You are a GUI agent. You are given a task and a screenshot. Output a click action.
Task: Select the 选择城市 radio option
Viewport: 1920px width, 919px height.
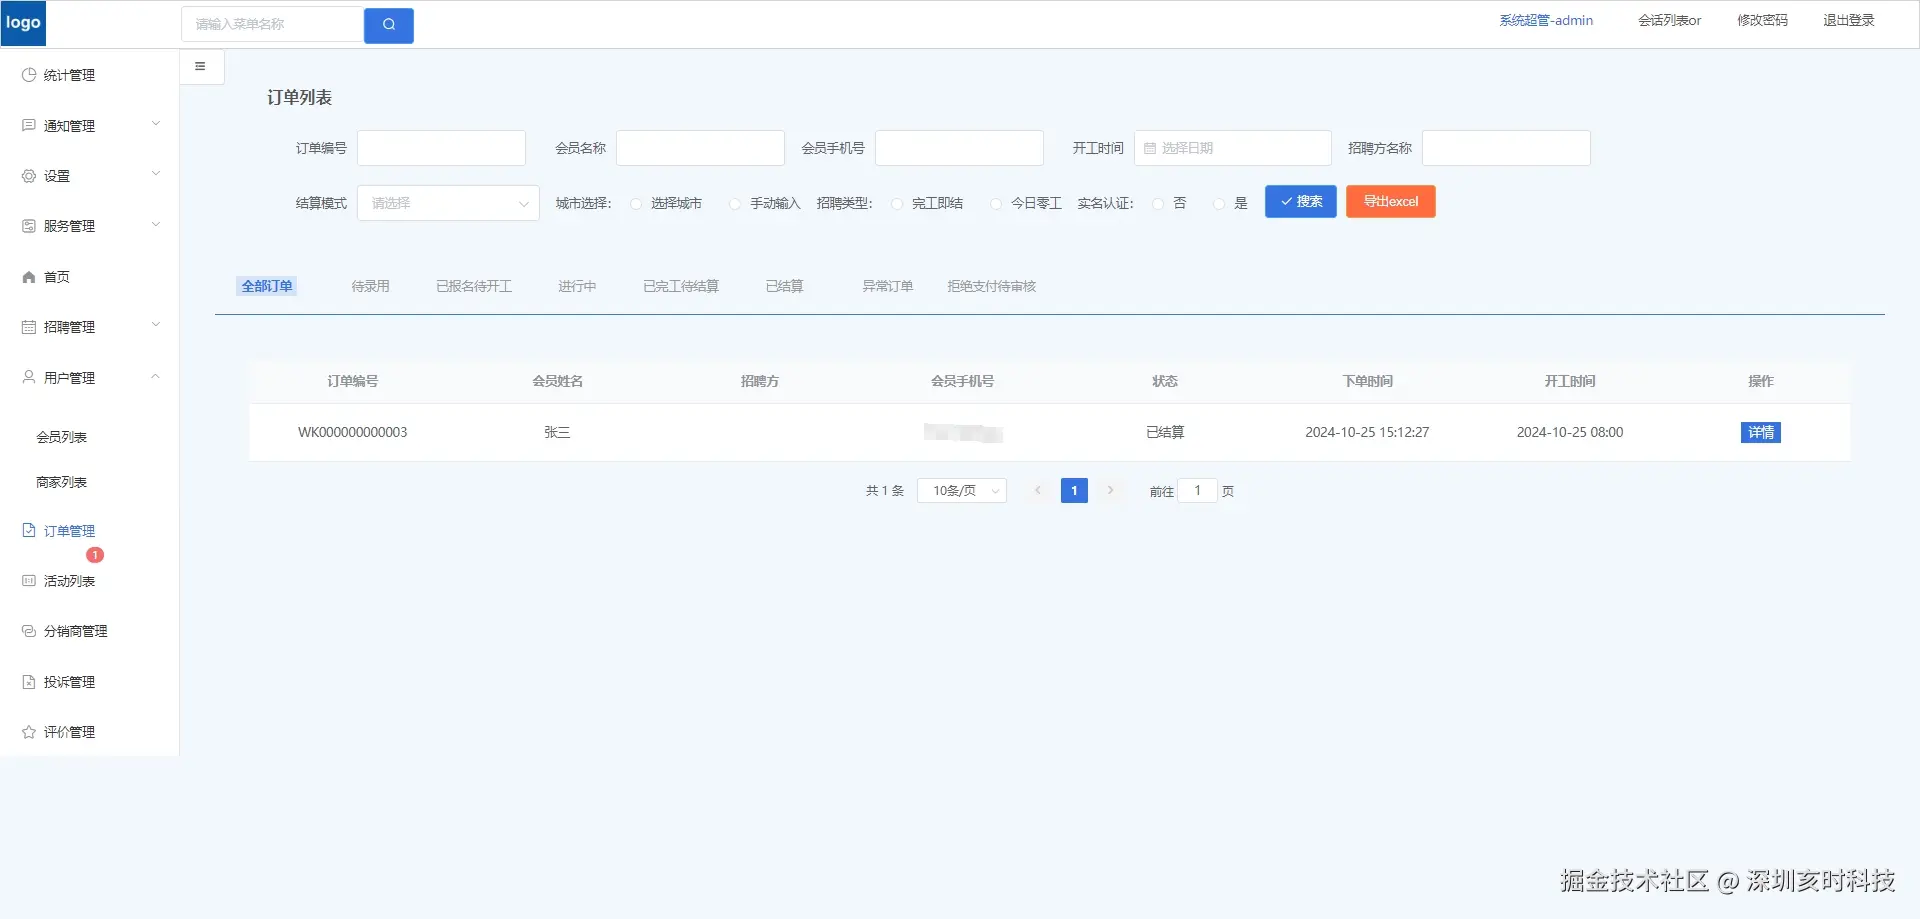coord(636,204)
